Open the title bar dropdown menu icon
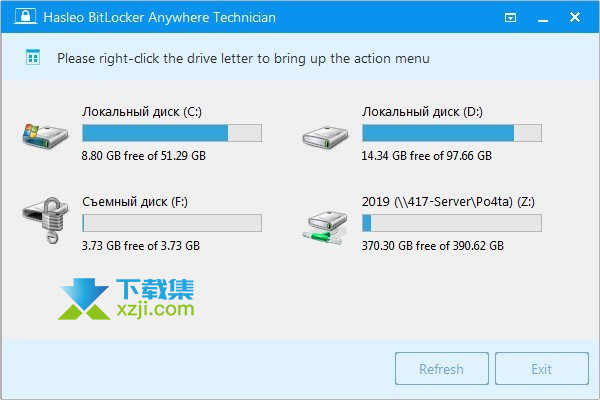This screenshot has height=400, width=600. [x=510, y=18]
